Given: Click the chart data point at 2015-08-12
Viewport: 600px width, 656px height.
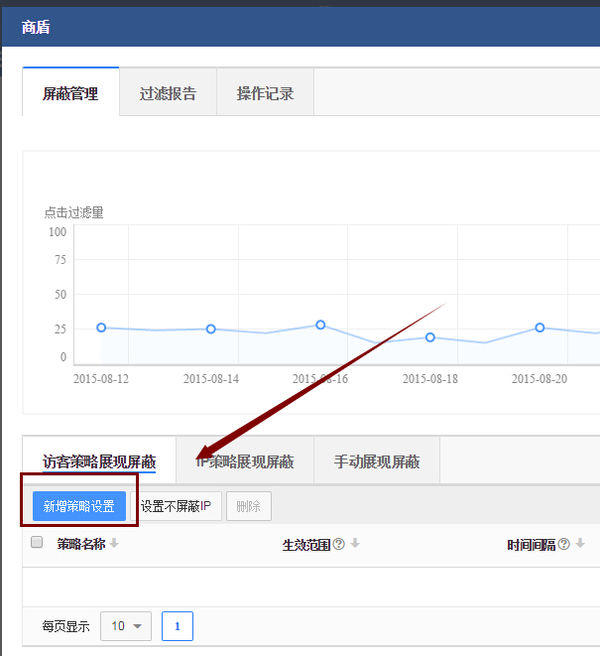Looking at the screenshot, I should (x=101, y=327).
